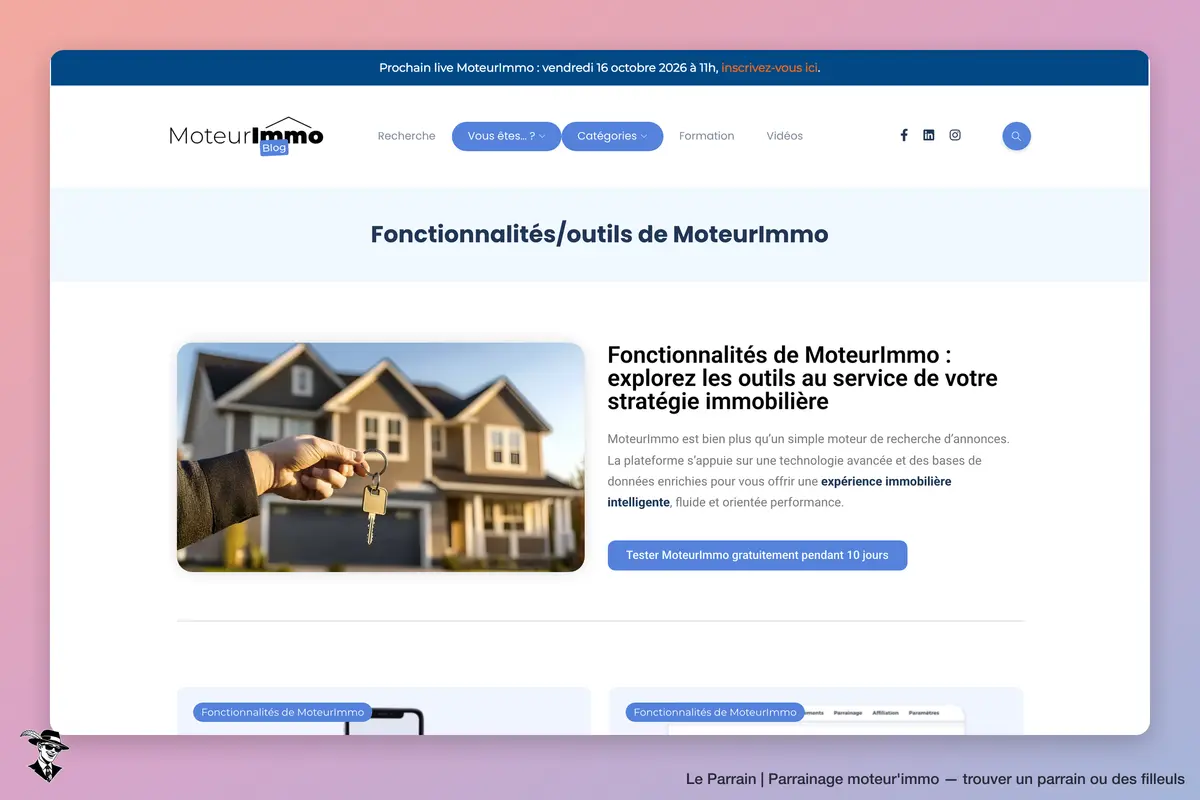Open the Instagram social icon

pyautogui.click(x=955, y=135)
